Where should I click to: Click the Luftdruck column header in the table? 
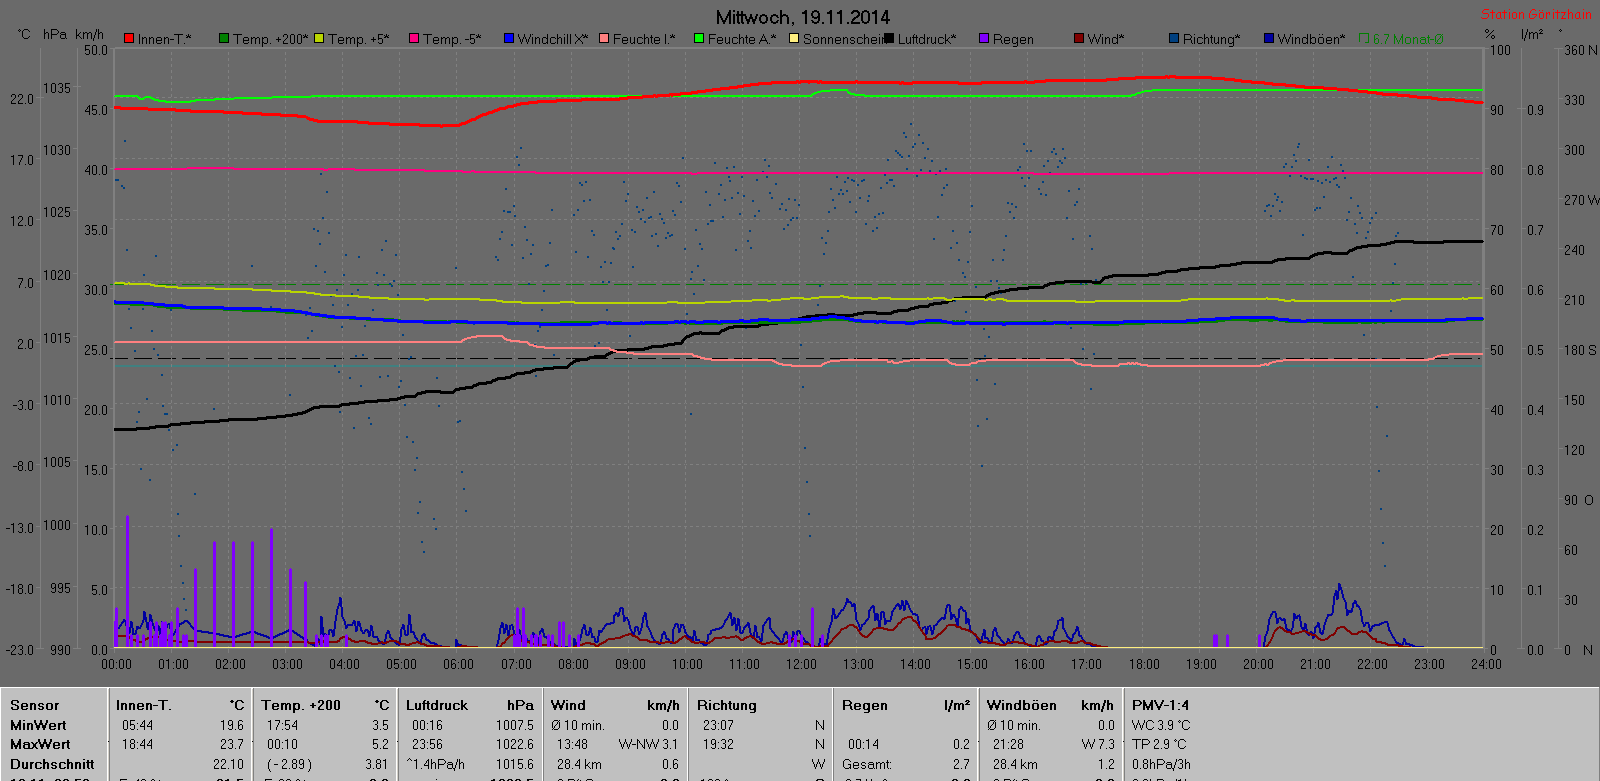click(x=437, y=706)
